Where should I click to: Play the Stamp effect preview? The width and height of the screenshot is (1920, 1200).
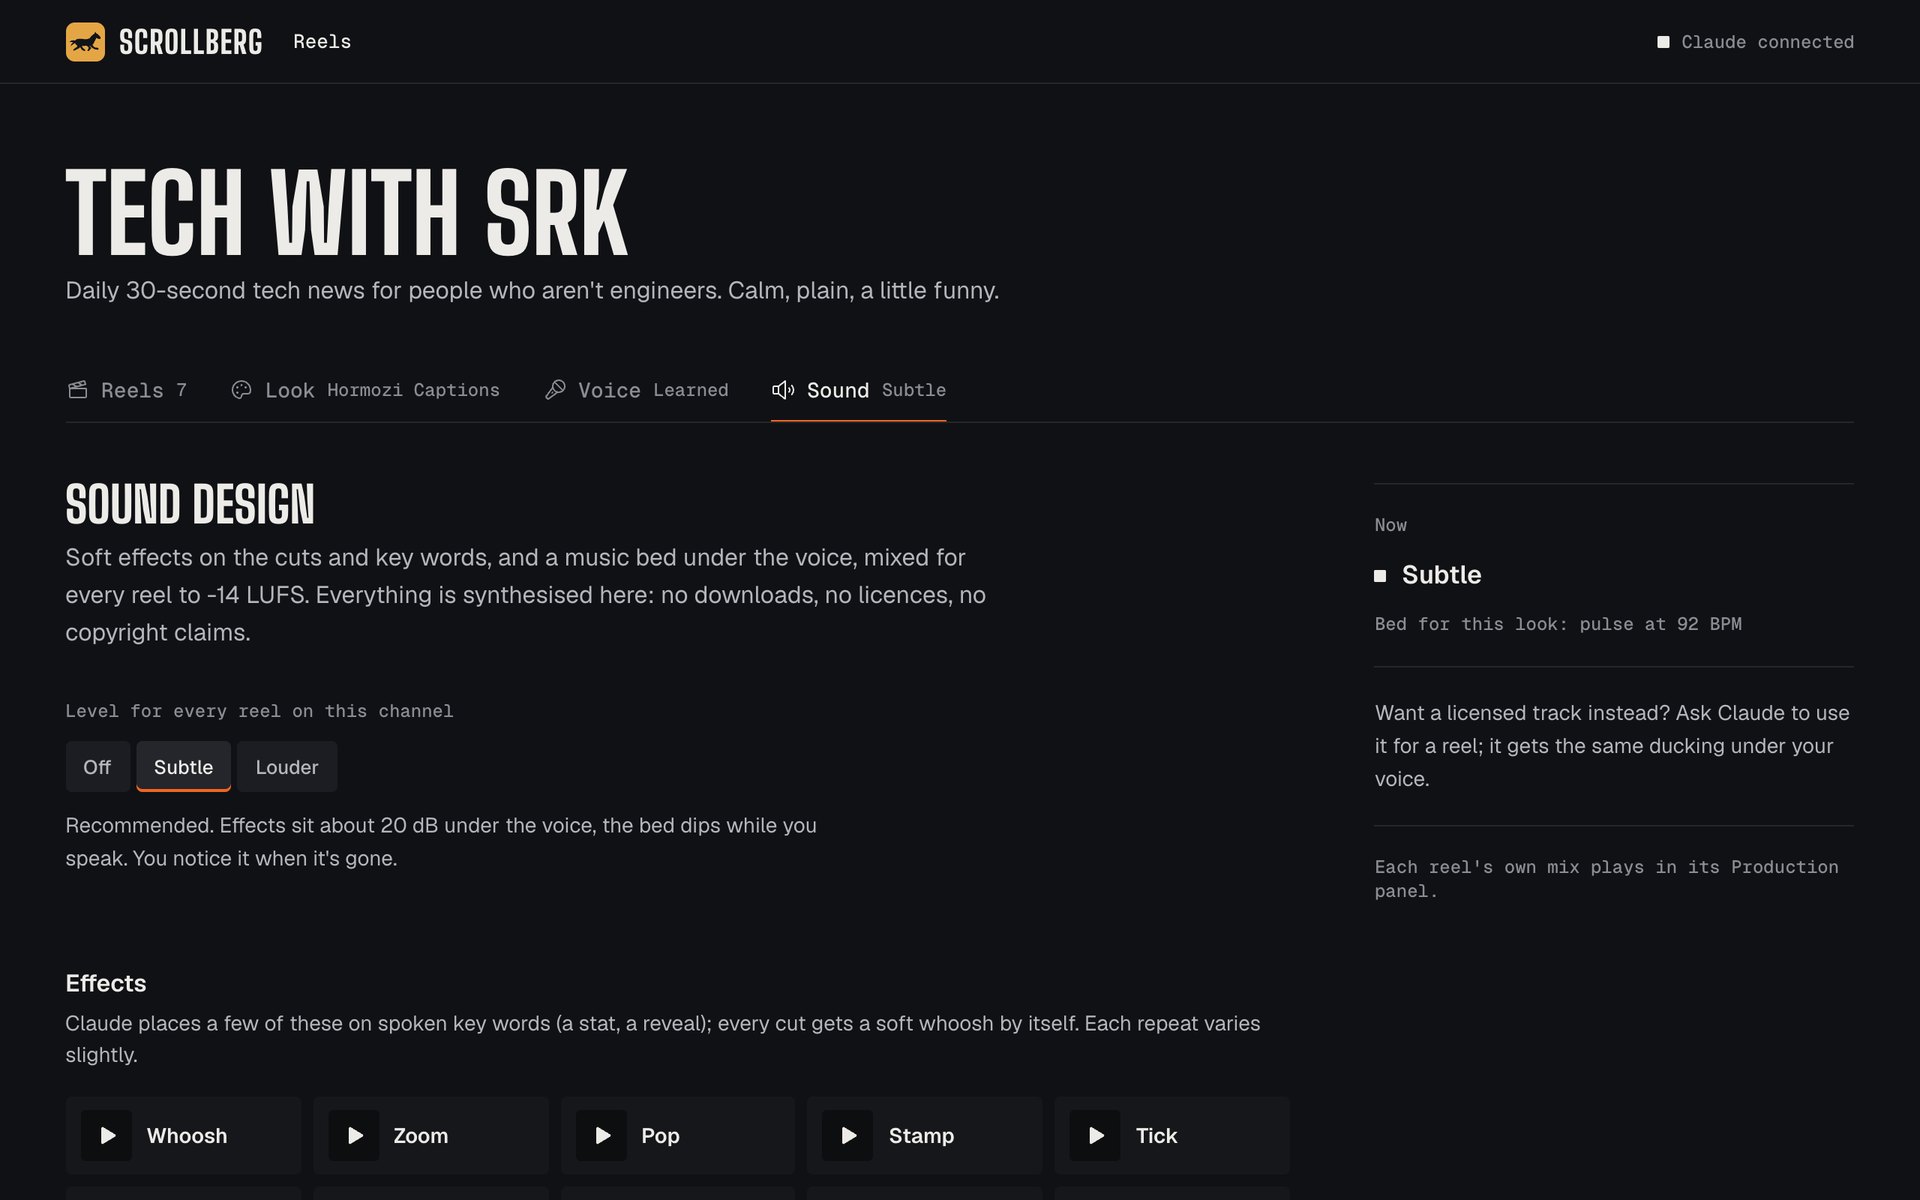(x=848, y=1135)
